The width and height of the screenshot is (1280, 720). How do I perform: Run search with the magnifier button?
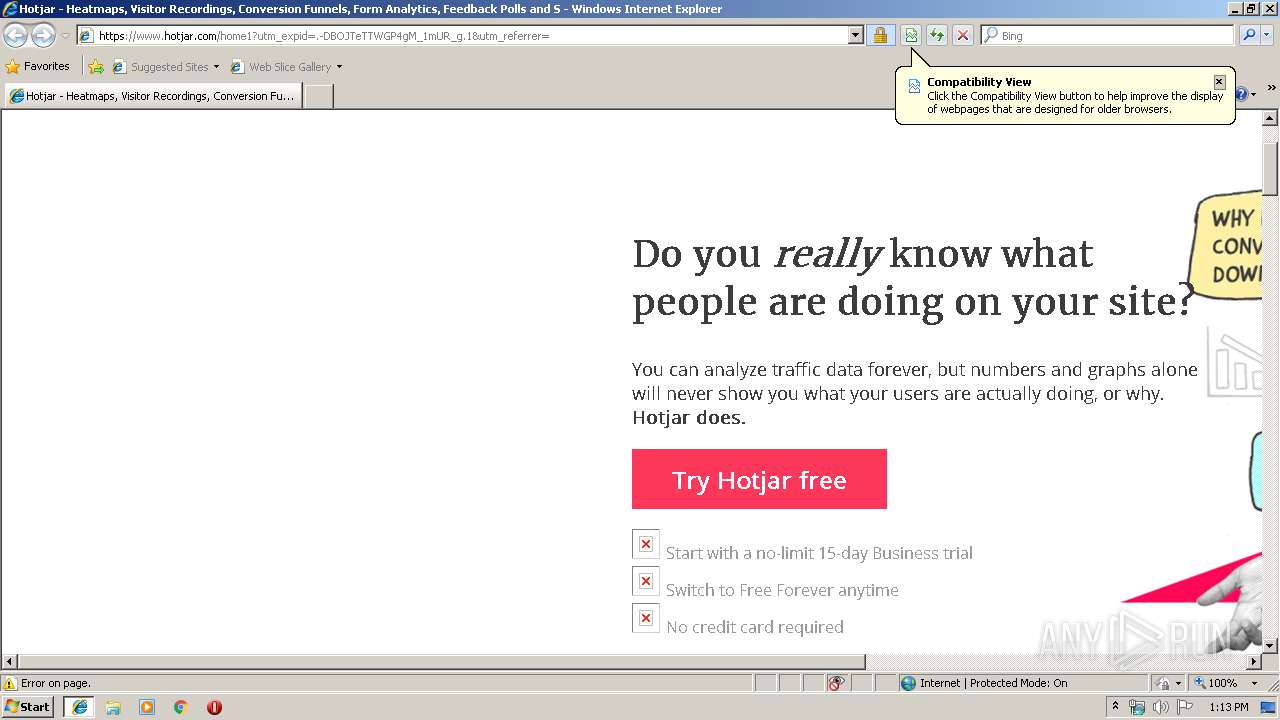click(x=1249, y=36)
